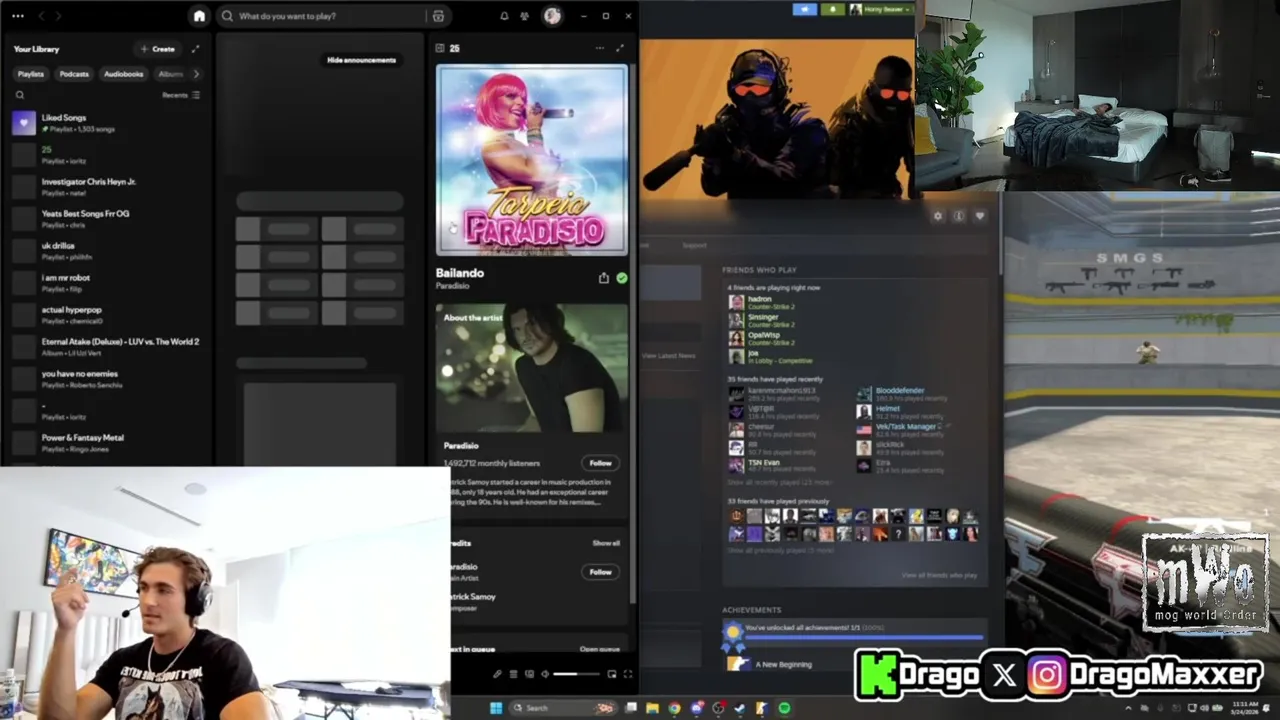Open Spotify mini player icon

point(612,674)
